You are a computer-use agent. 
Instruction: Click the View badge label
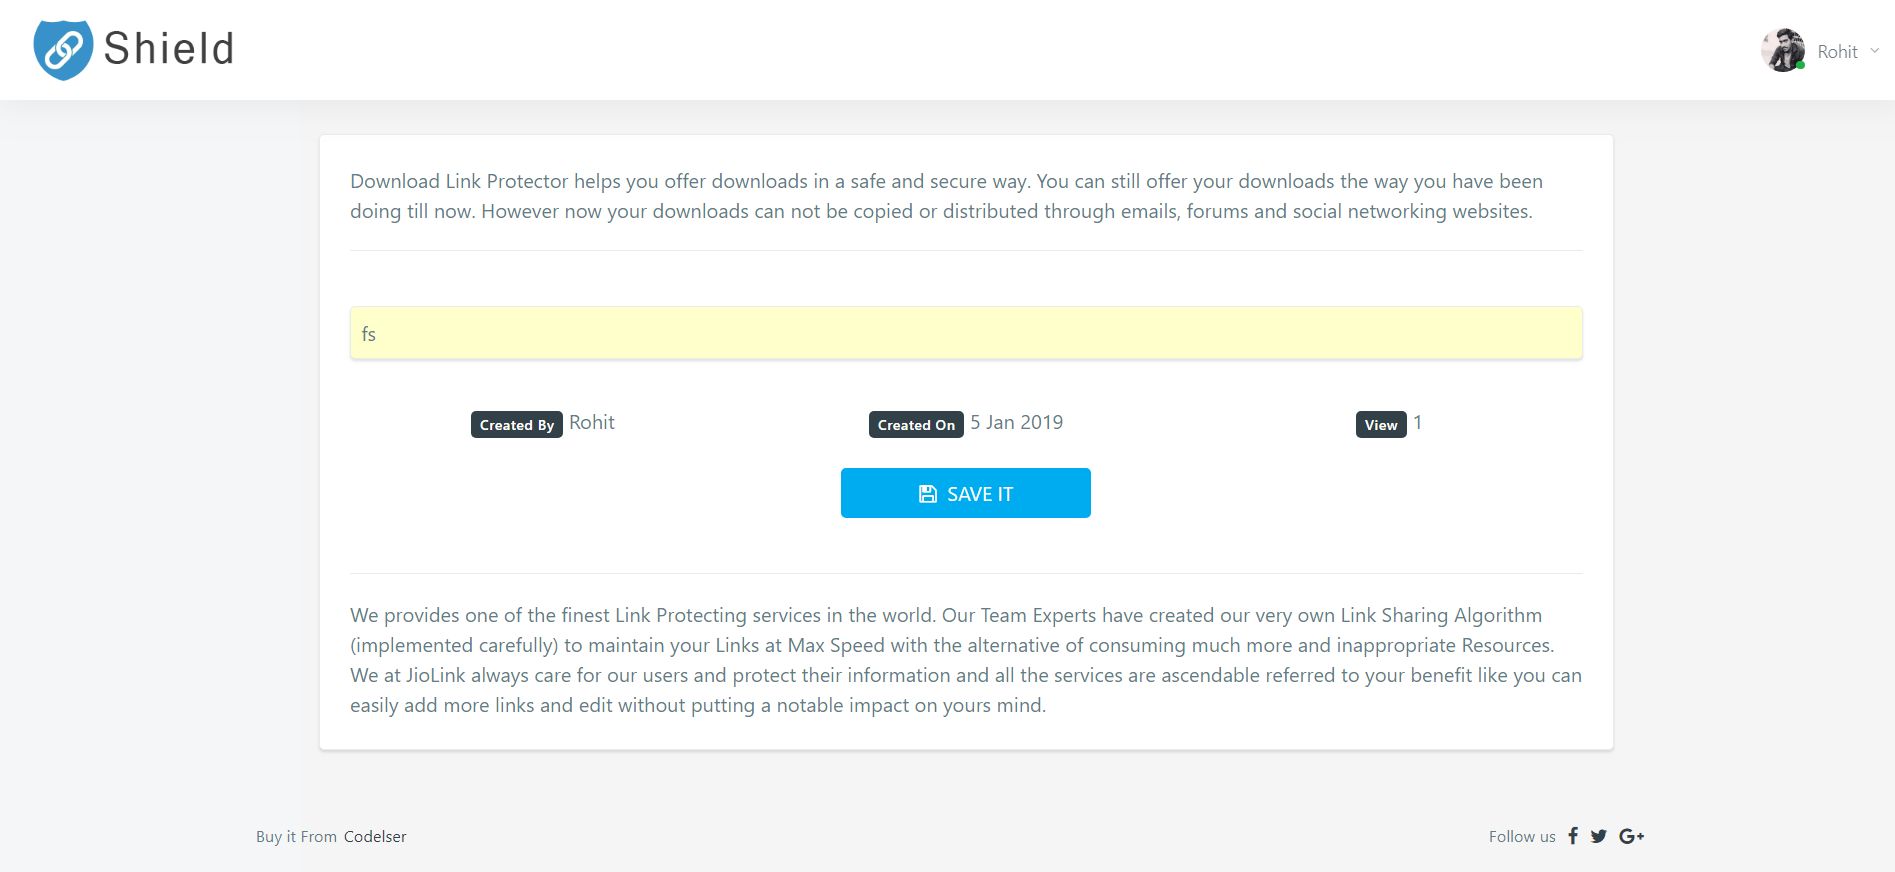click(x=1380, y=425)
